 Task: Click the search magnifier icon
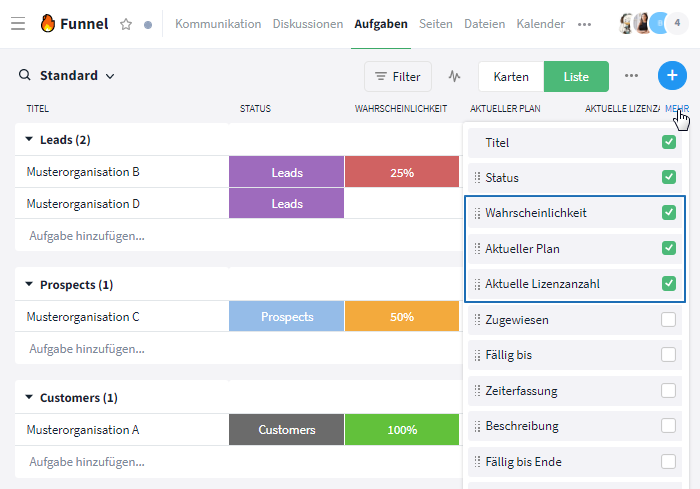click(25, 75)
